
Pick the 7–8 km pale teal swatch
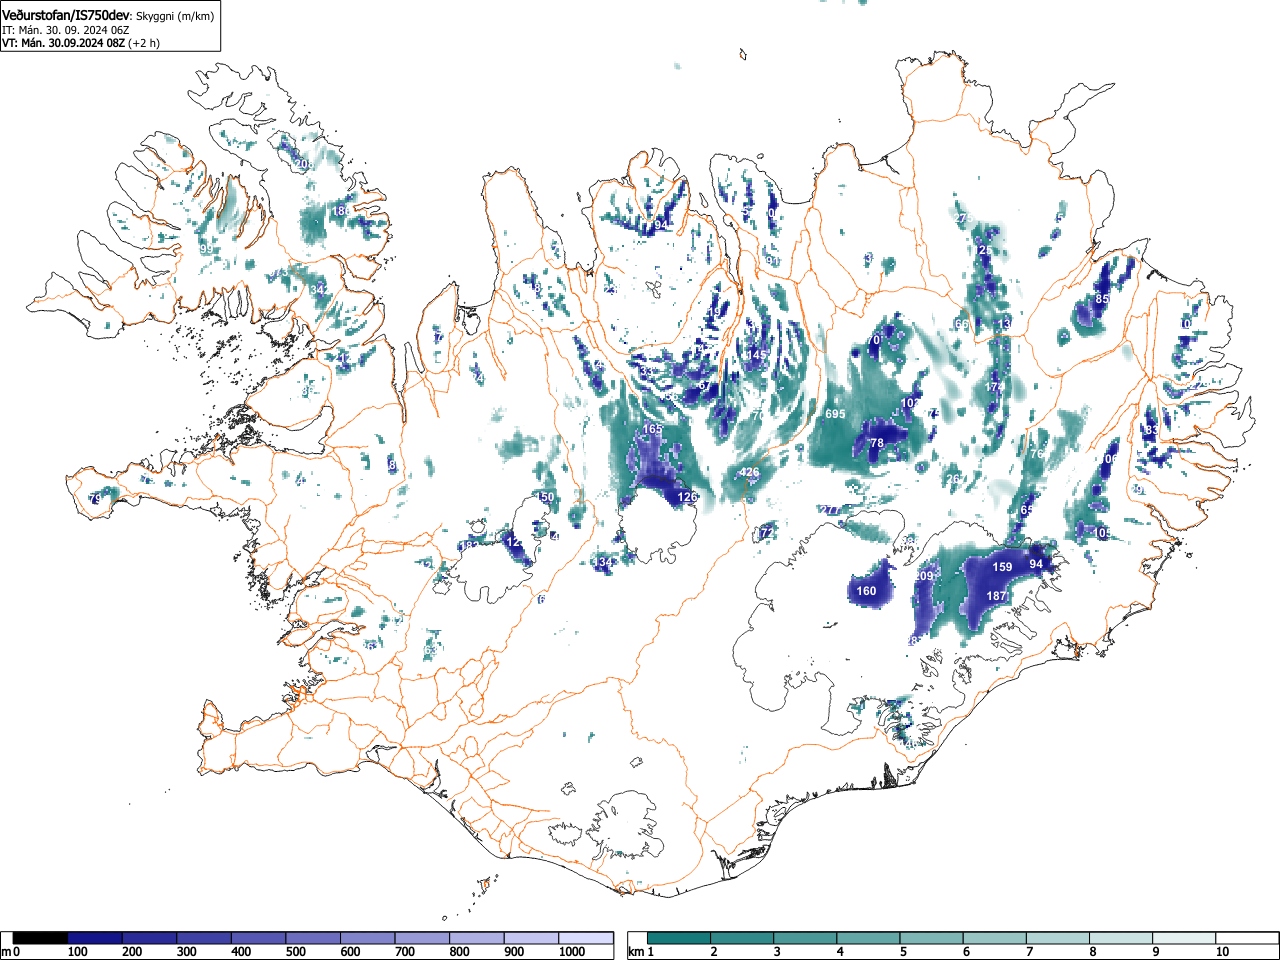[x=1058, y=938]
